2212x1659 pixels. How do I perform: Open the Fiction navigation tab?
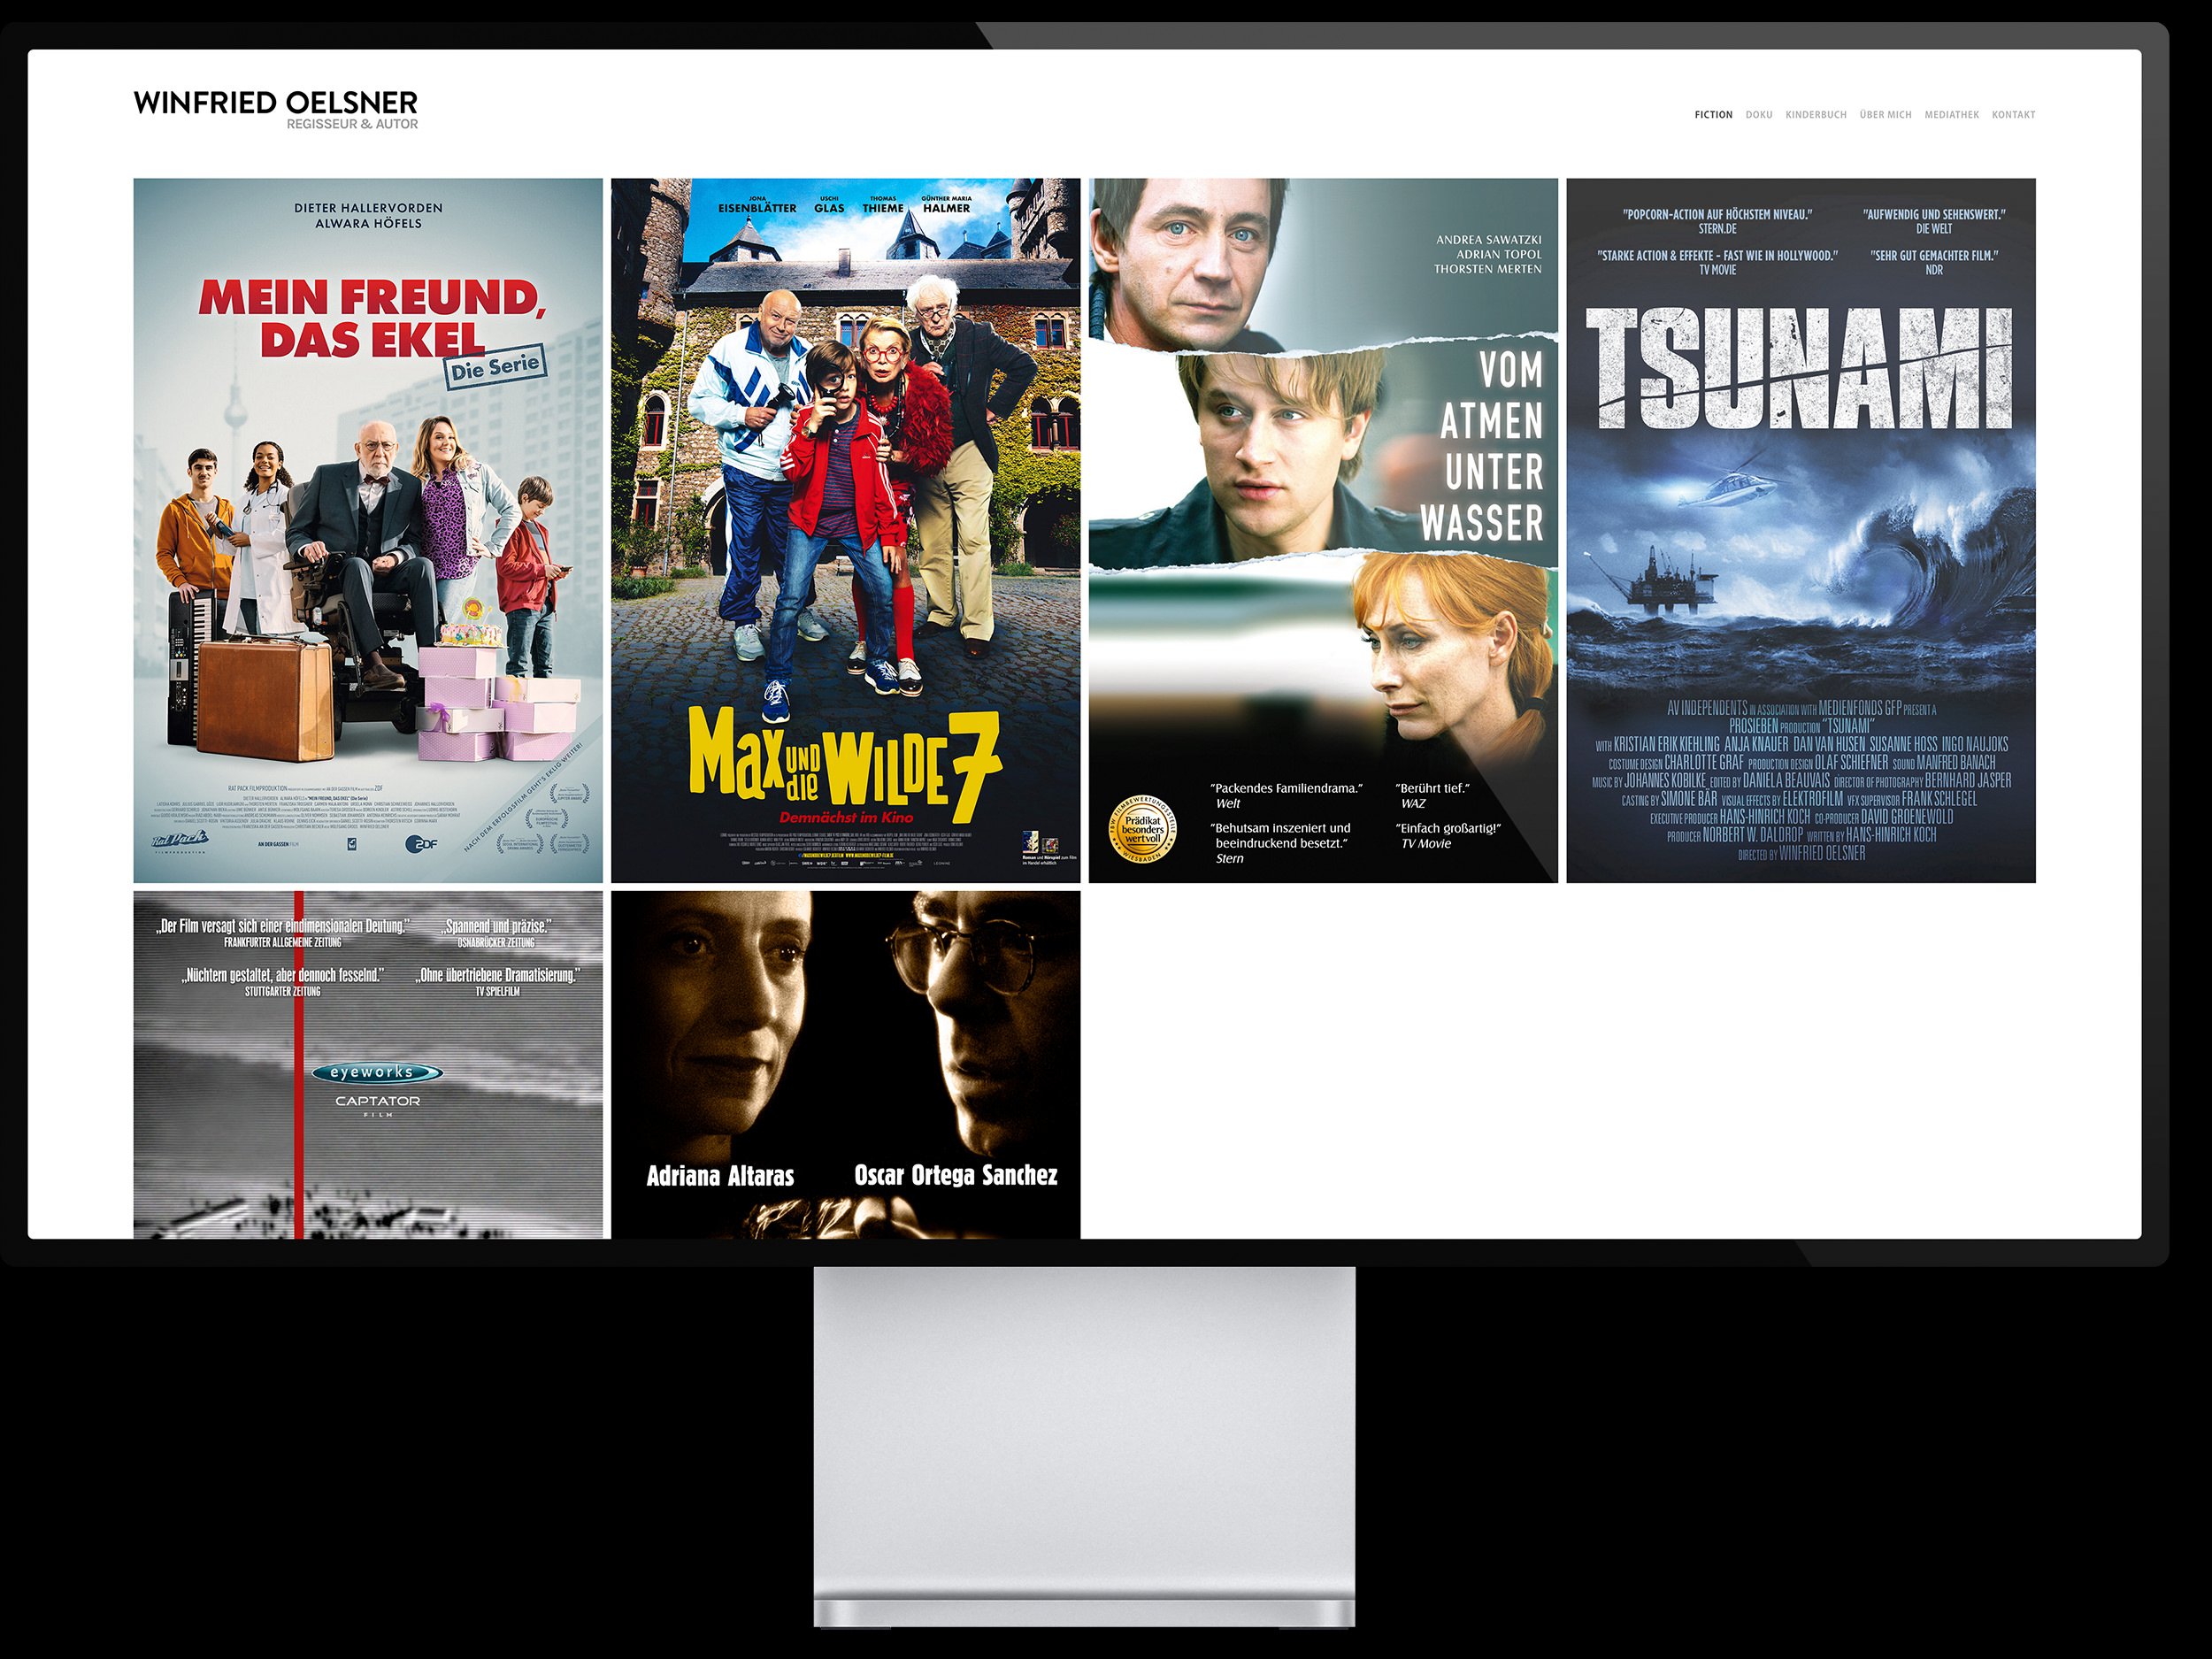[1713, 115]
